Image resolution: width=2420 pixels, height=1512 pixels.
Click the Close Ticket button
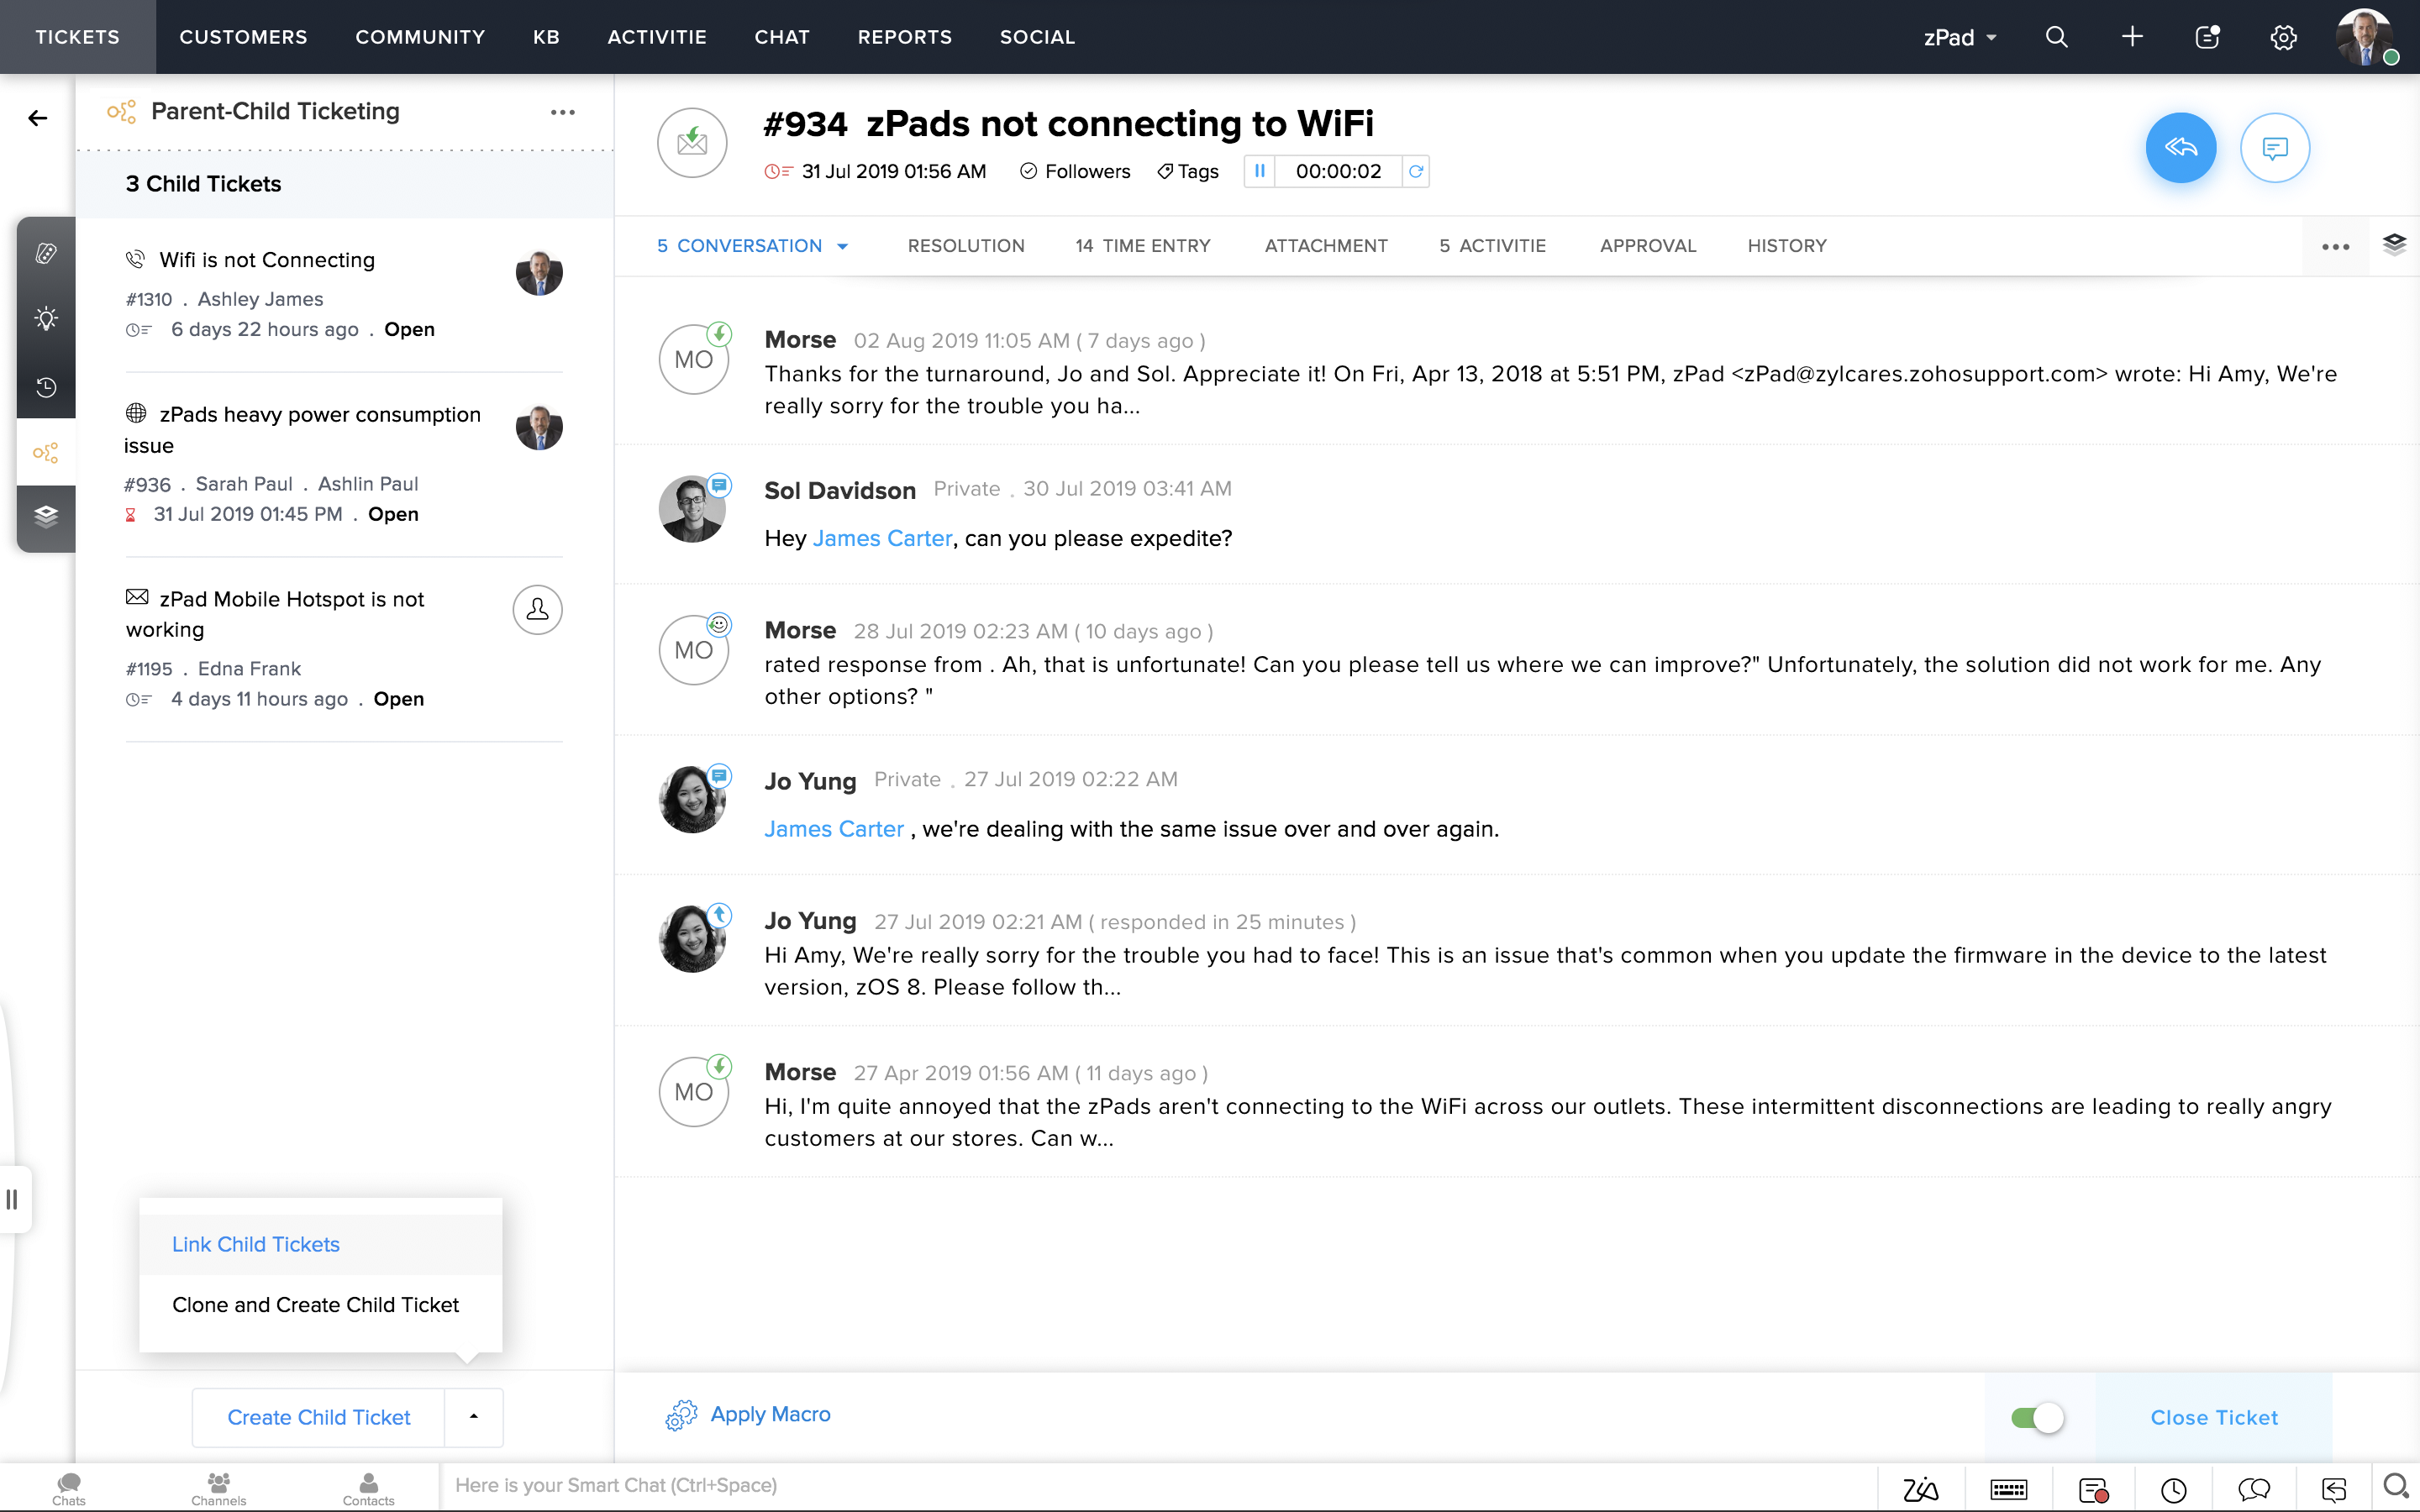pyautogui.click(x=2214, y=1418)
